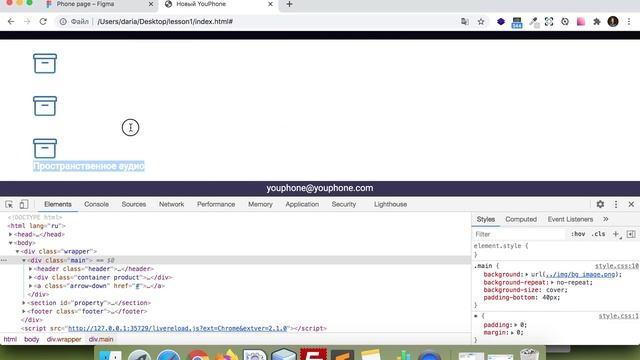Close the DevTools panel
This screenshot has width=640, height=360.
(631, 204)
